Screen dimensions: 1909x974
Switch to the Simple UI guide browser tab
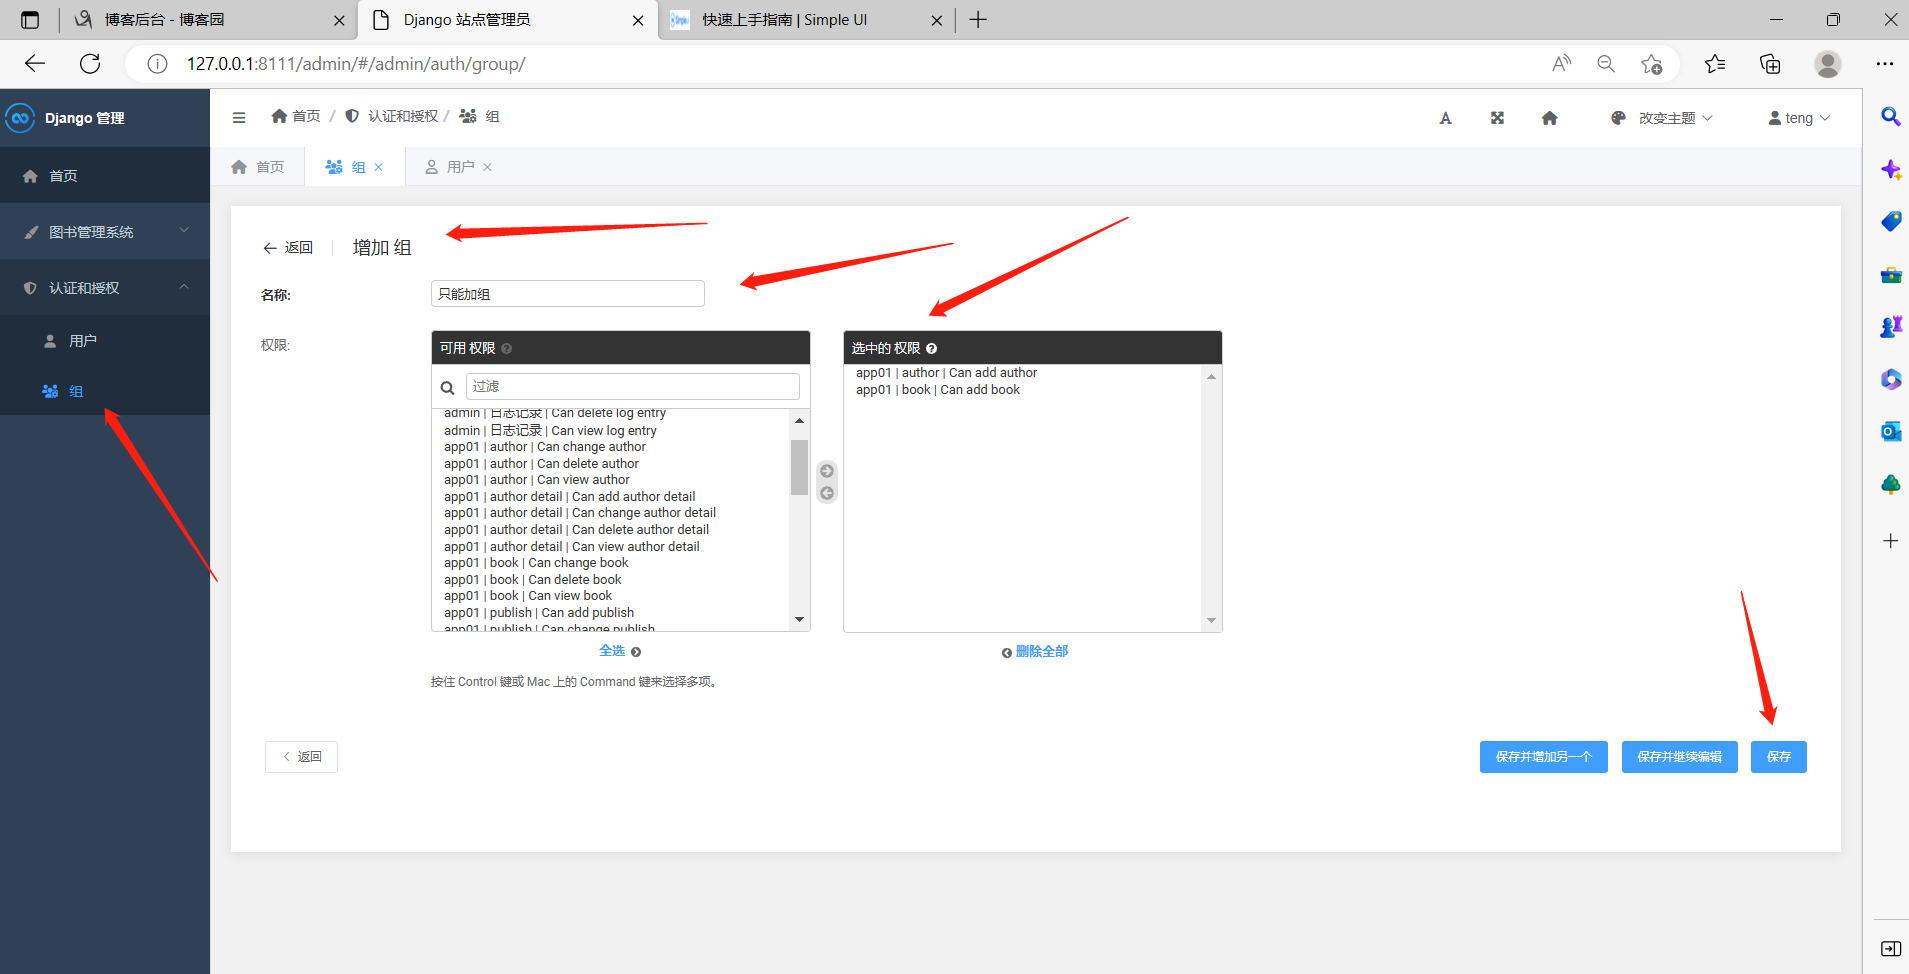tap(806, 20)
